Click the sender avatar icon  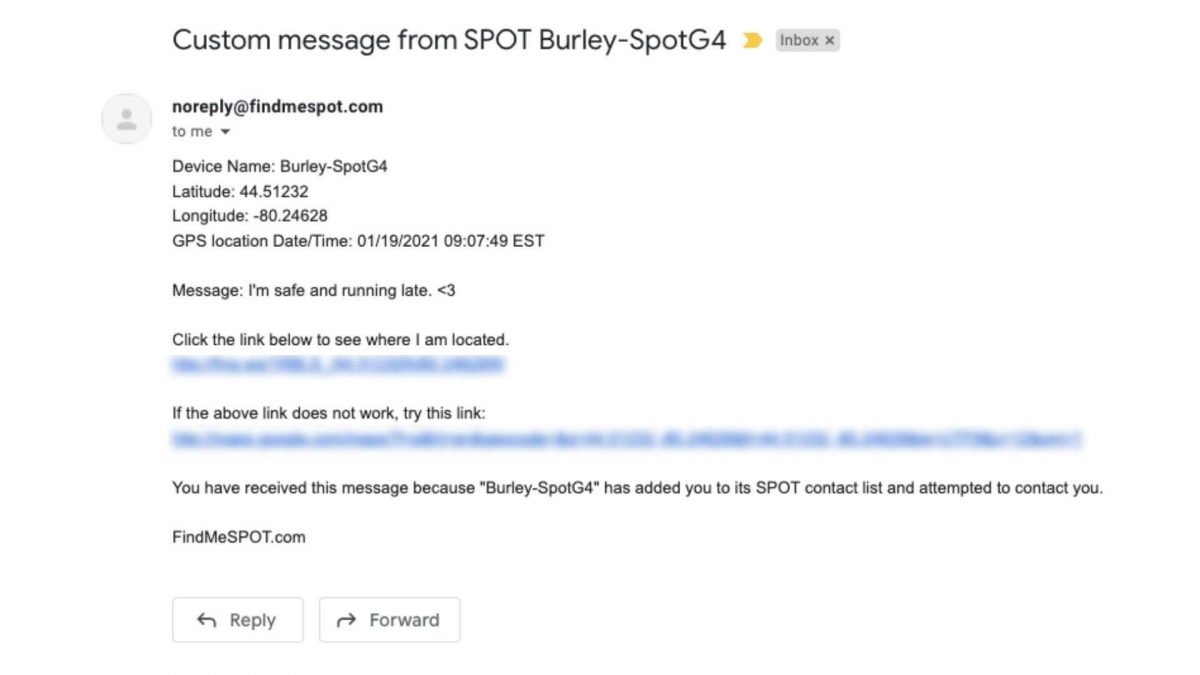click(x=127, y=119)
